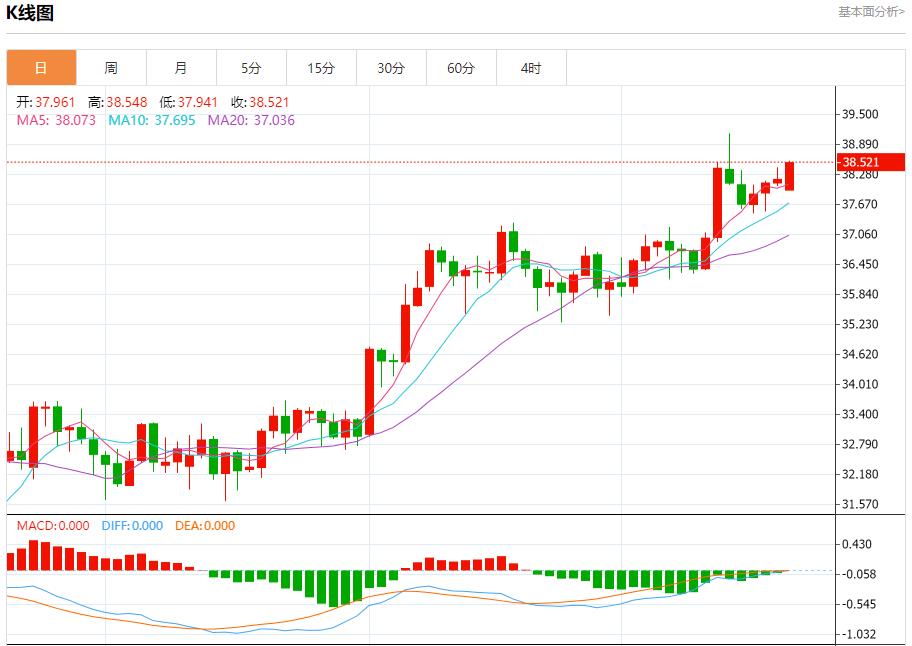Click the latest red candlestick on the right
This screenshot has width=912, height=646.
tap(789, 176)
